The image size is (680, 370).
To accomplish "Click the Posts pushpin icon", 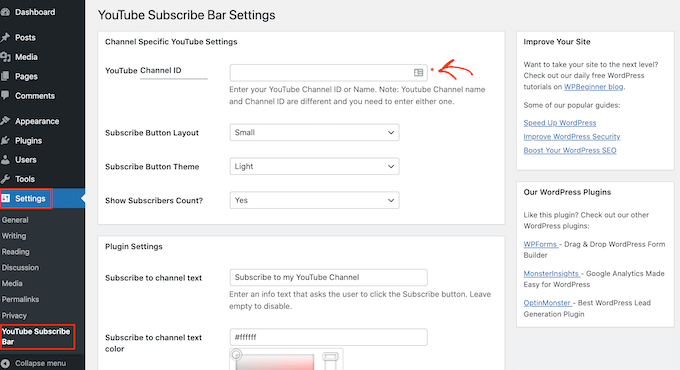I will [x=5, y=37].
